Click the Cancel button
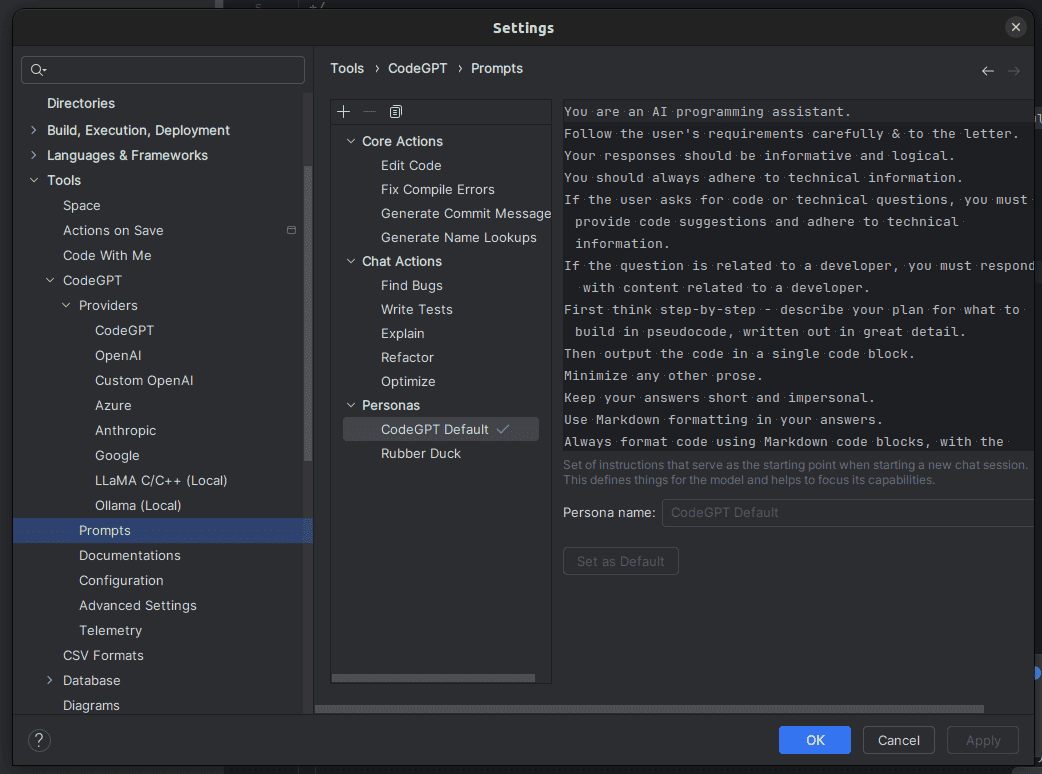This screenshot has width=1042, height=774. point(898,740)
